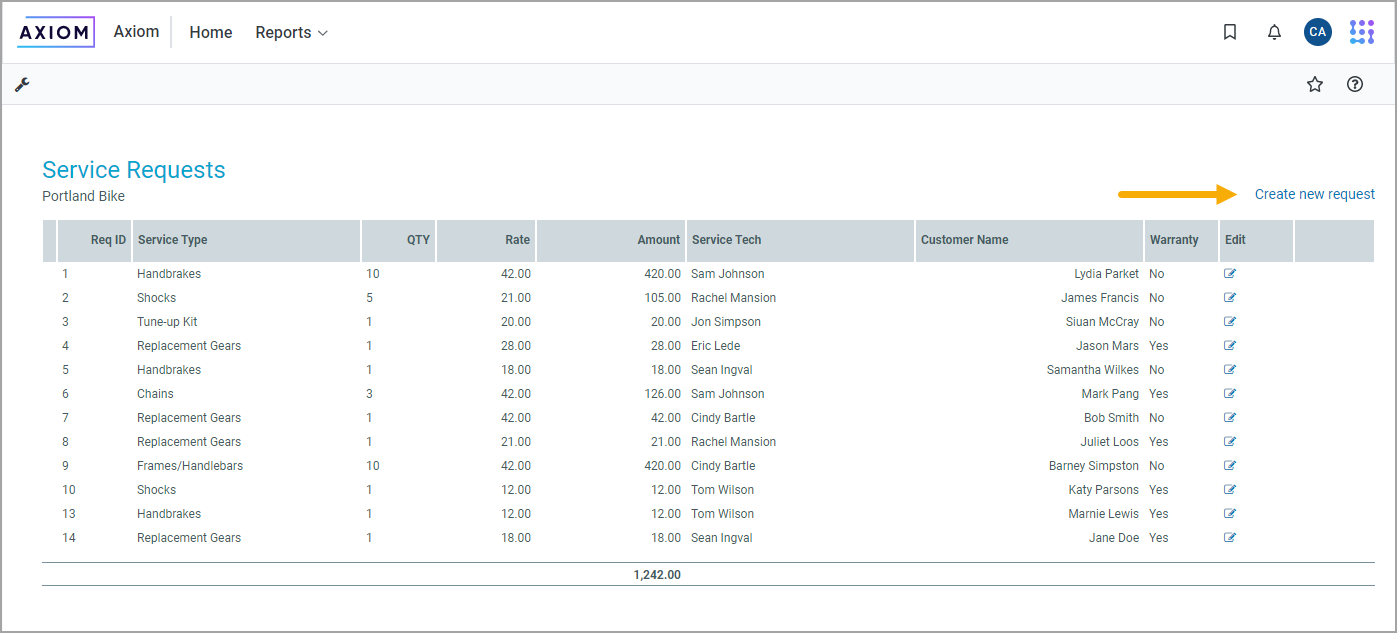Go to the Home menu item
Image resolution: width=1397 pixels, height=633 pixels.
click(x=211, y=33)
